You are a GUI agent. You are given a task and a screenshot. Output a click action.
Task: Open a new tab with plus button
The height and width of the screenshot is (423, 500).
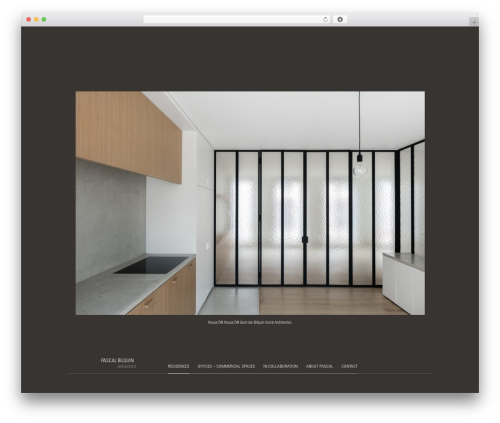(x=474, y=22)
